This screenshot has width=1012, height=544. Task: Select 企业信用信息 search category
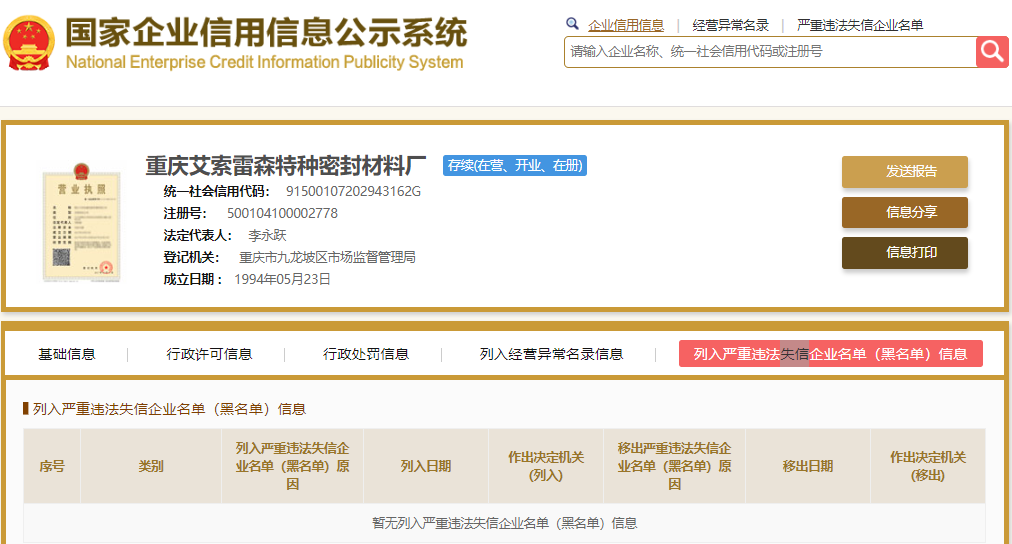626,25
